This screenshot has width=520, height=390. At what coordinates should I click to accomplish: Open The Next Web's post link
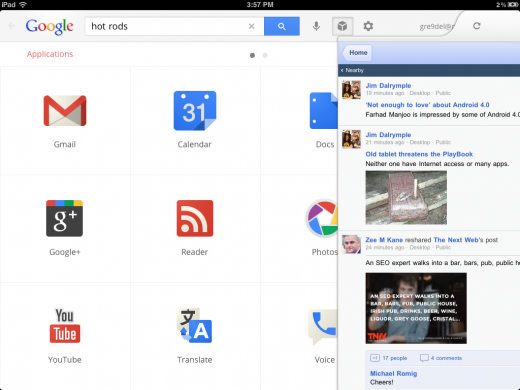pyautogui.click(x=456, y=240)
